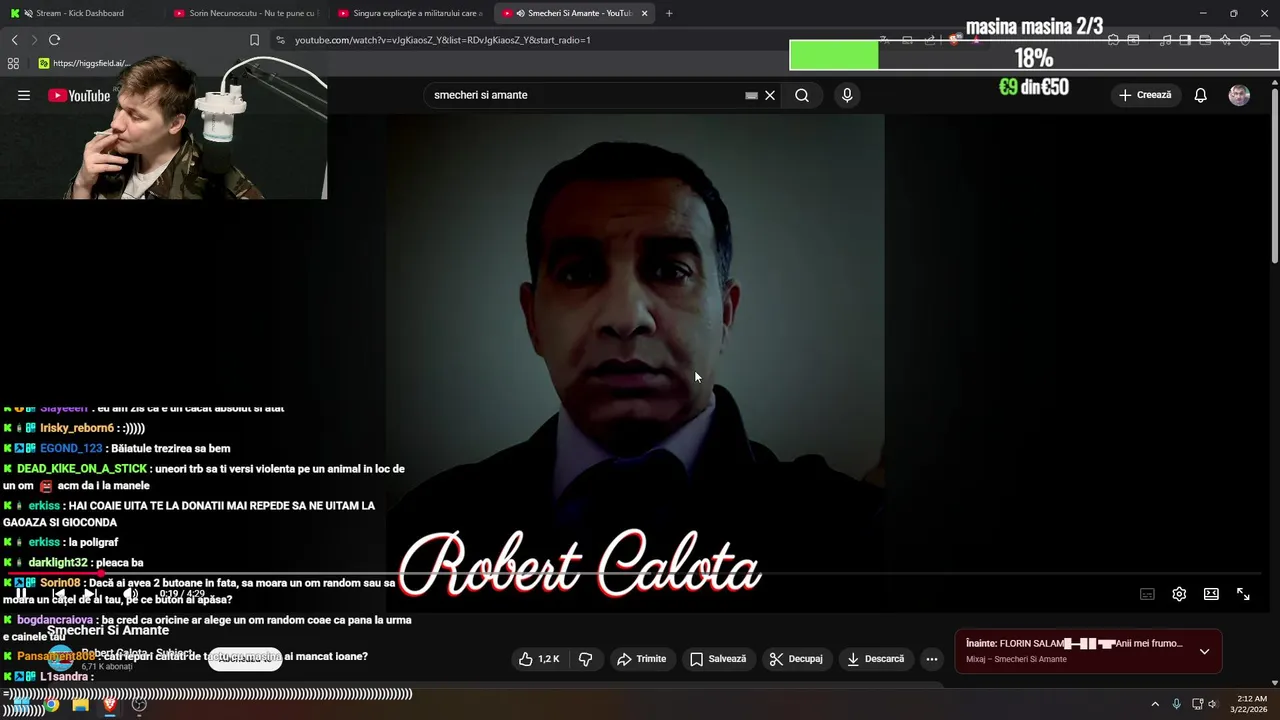The image size is (1280, 720).
Task: Bookmark this page icon
Action: click(254, 40)
